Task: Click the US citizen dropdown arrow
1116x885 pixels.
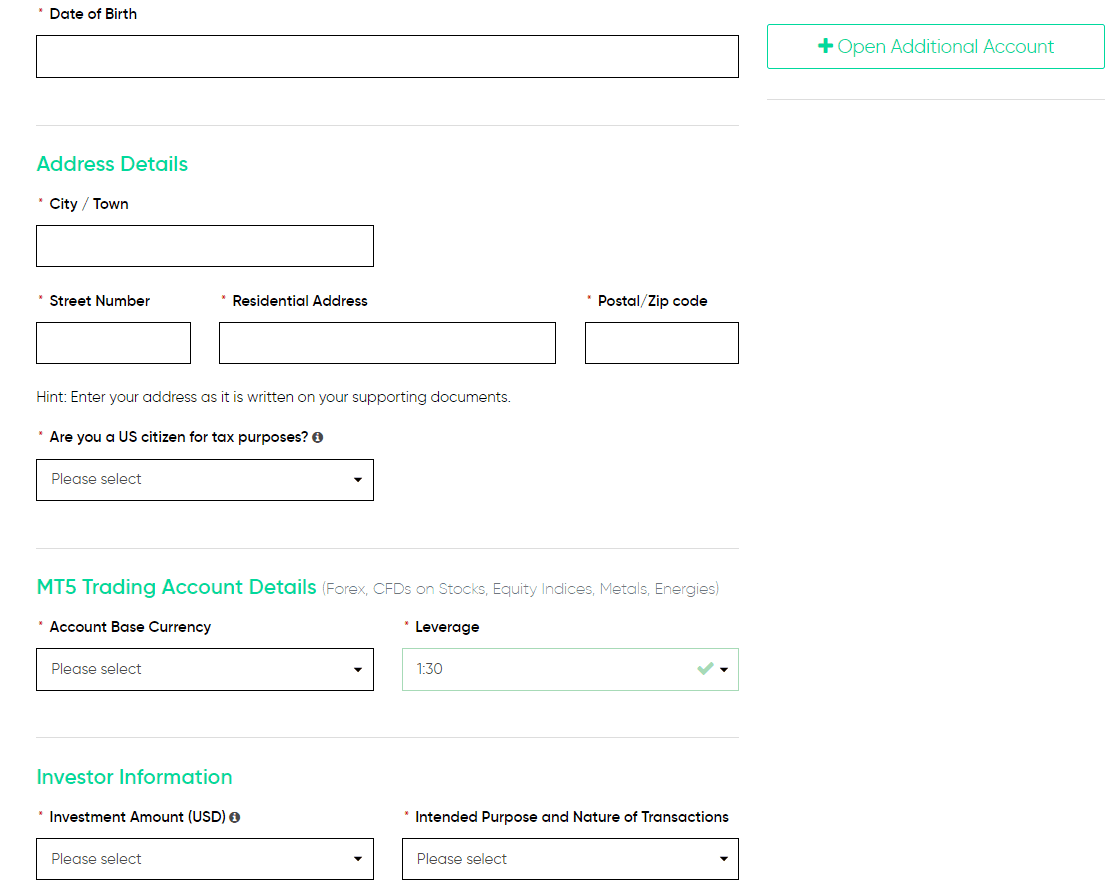Action: [x=358, y=480]
